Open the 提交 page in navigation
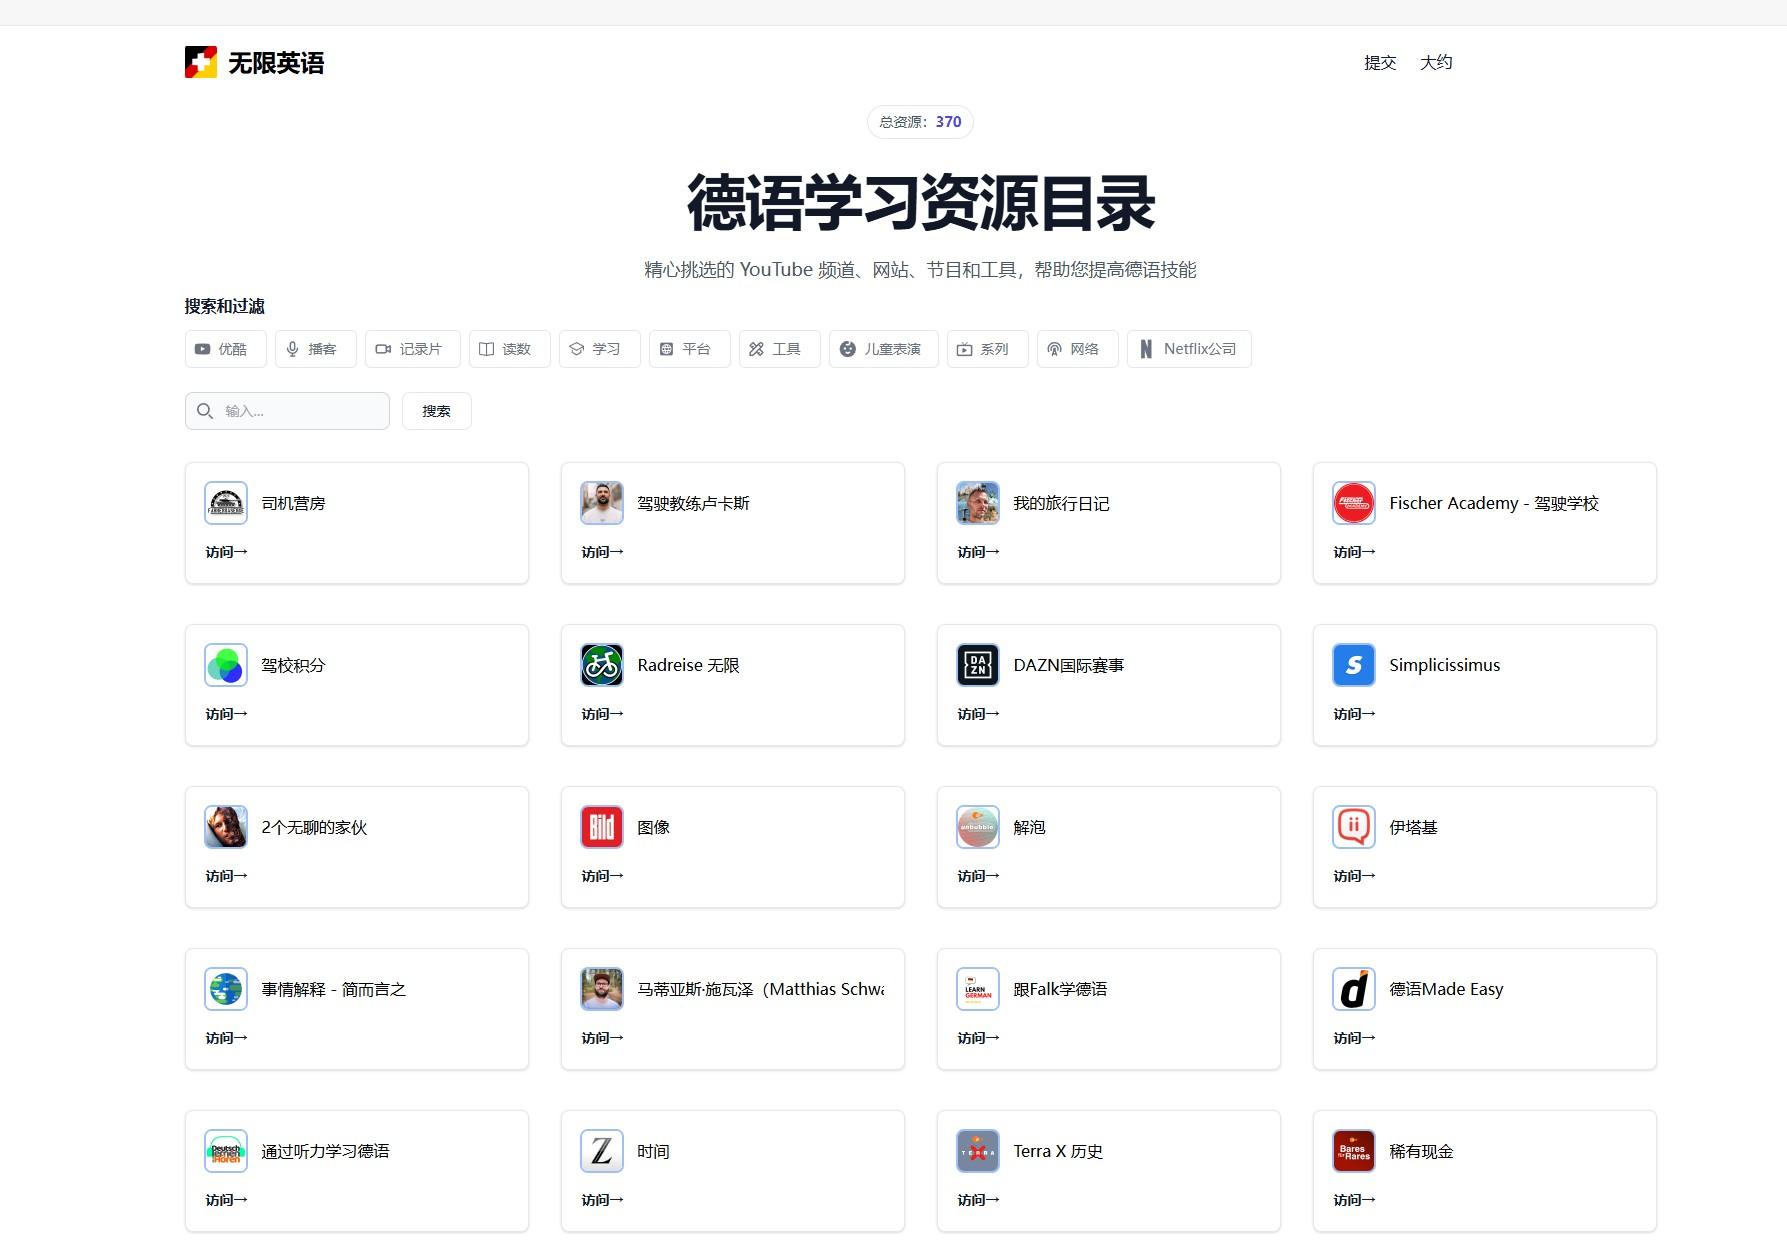This screenshot has width=1787, height=1252. (x=1379, y=63)
